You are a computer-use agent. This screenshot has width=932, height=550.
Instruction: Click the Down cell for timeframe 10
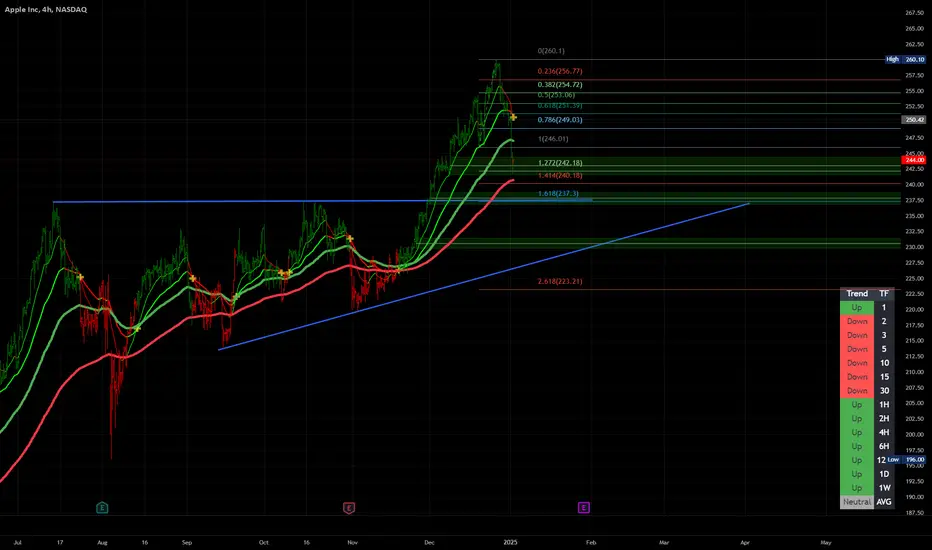857,363
